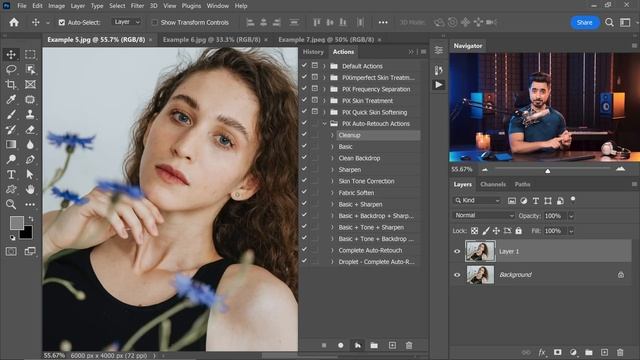The width and height of the screenshot is (640, 360).
Task: Begin recording an action
Action: point(340,345)
